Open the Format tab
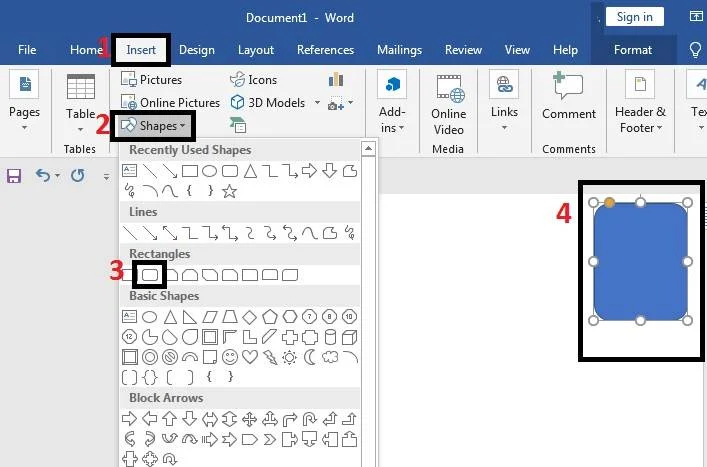Screen dimensions: 707x467 [x=633, y=50]
